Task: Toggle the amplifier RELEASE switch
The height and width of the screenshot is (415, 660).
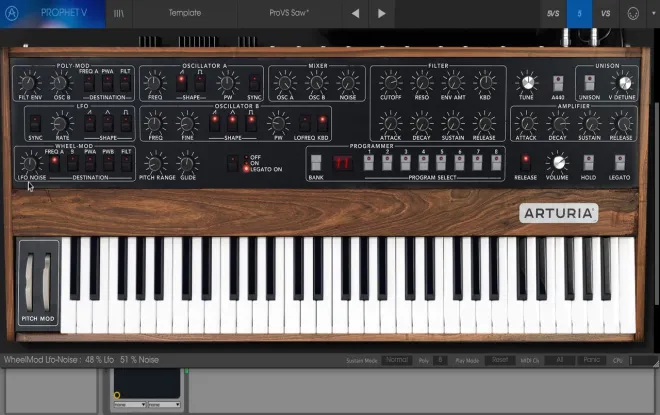Action: [525, 163]
